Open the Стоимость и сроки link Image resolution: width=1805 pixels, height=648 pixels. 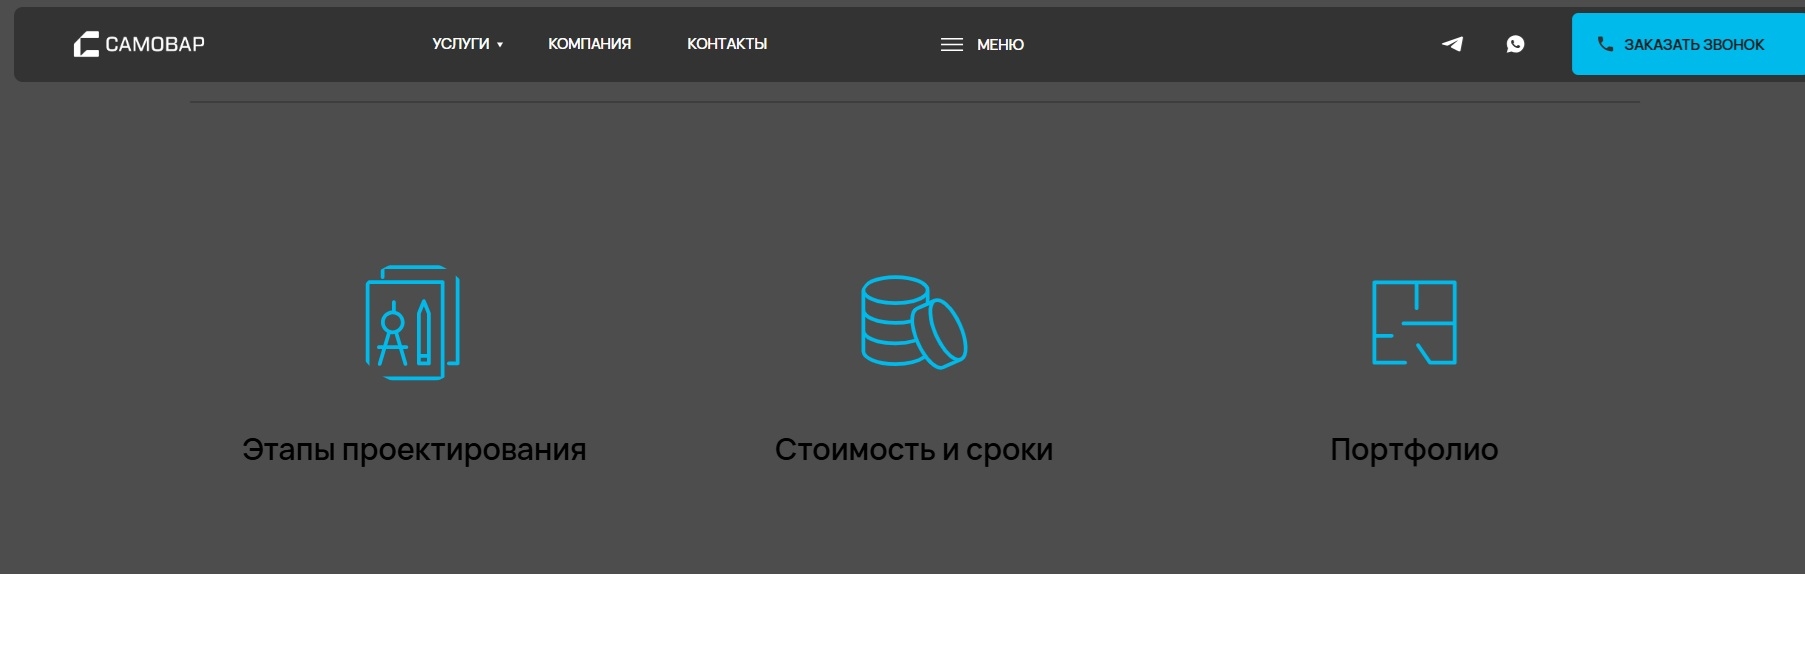pos(914,450)
